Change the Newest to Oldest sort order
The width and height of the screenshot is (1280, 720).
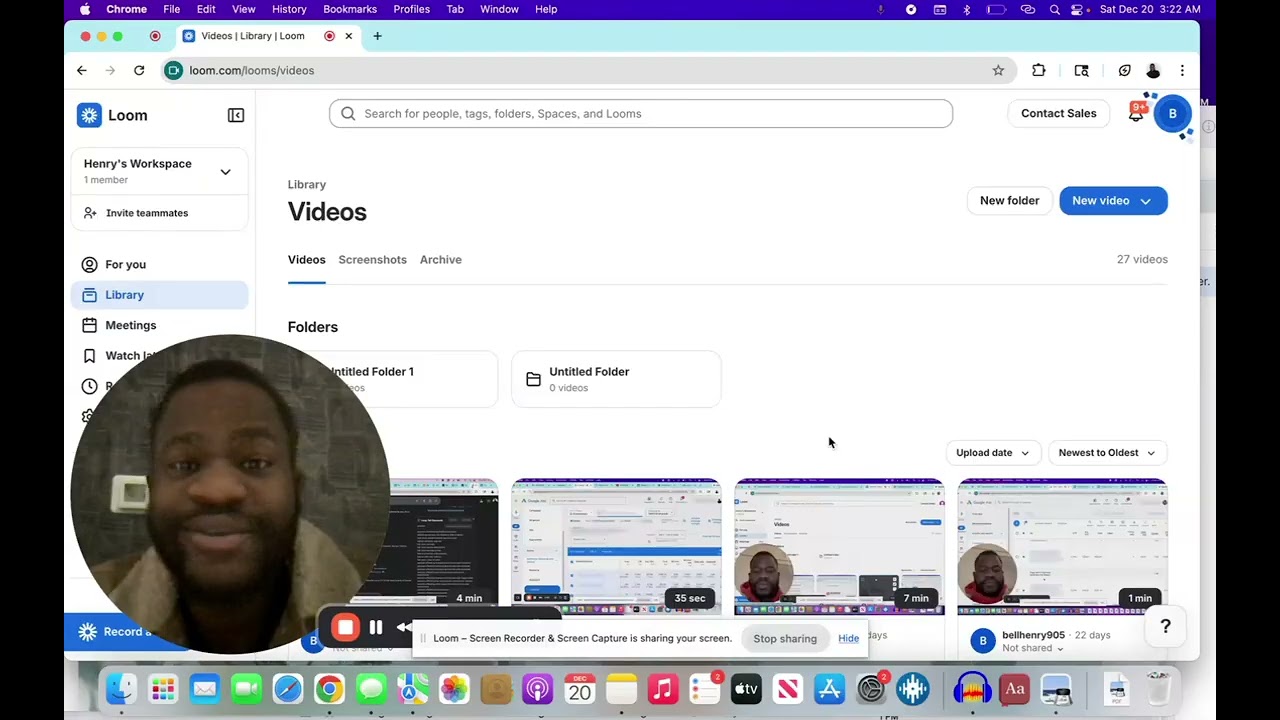tap(1106, 453)
